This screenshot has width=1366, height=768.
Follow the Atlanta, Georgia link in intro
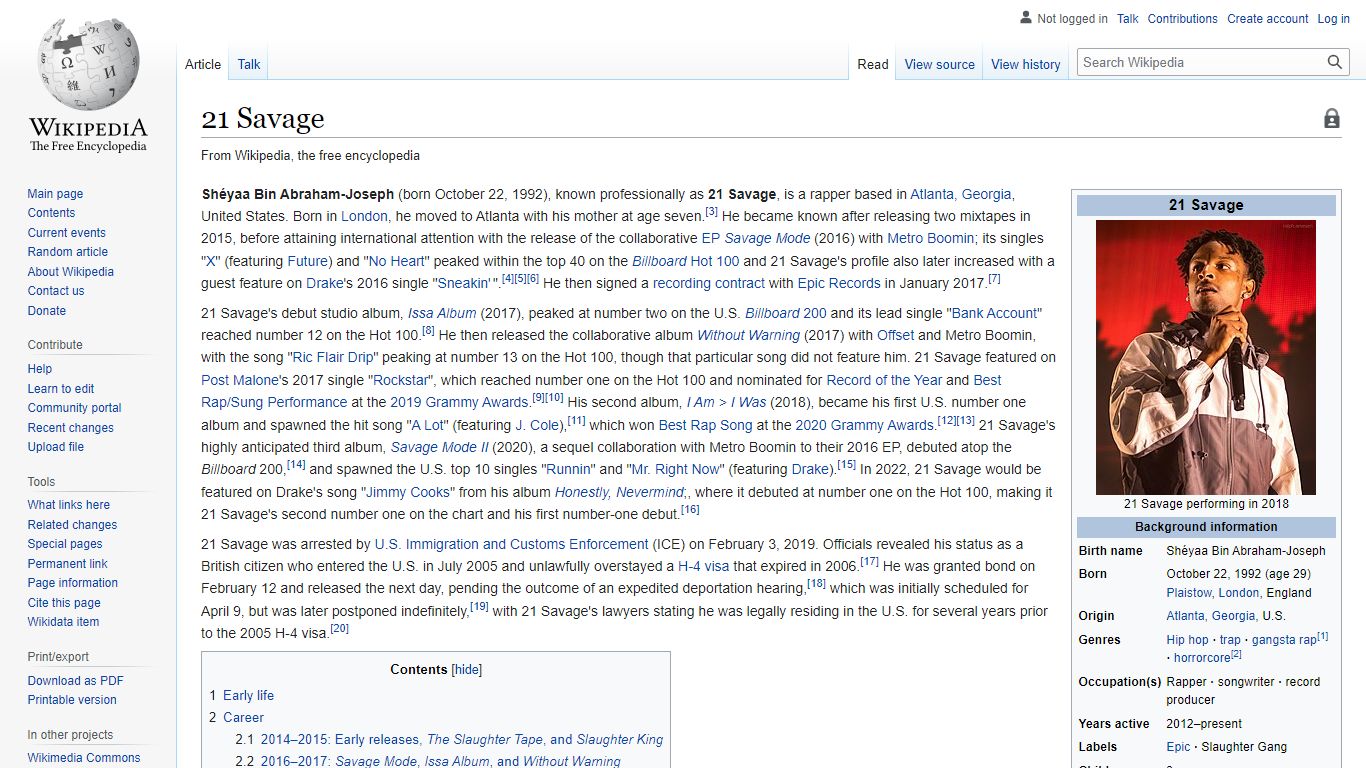pos(961,194)
